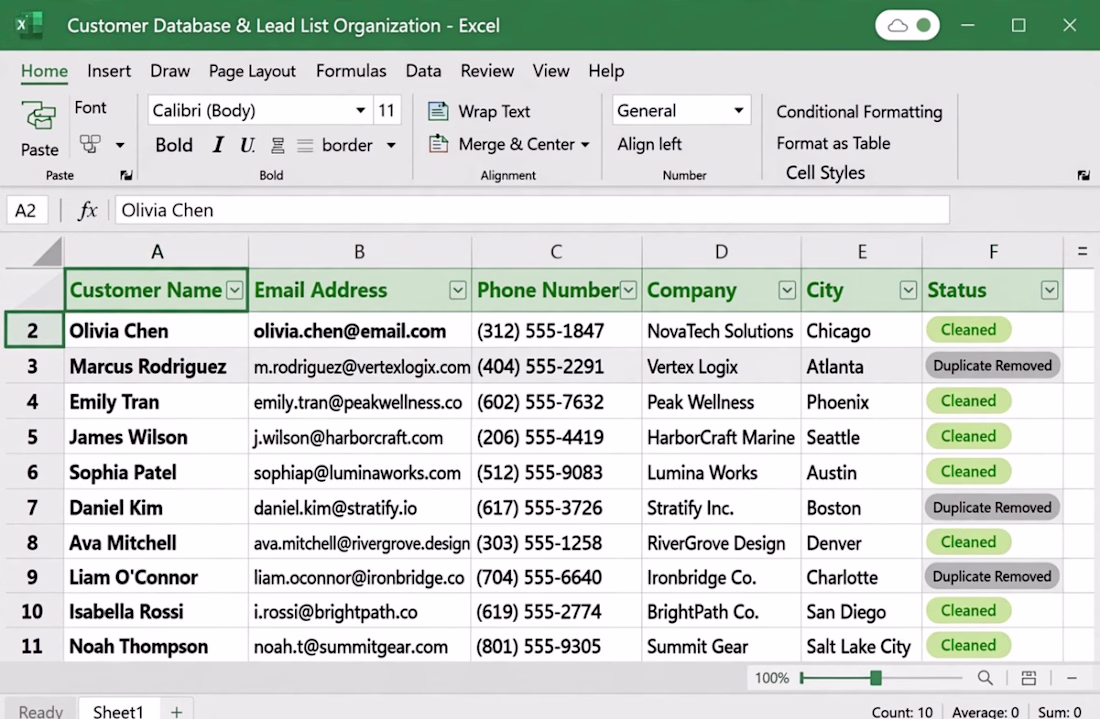Image resolution: width=1100 pixels, height=719 pixels.
Task: Open the Insert ribbon tab
Action: [109, 71]
